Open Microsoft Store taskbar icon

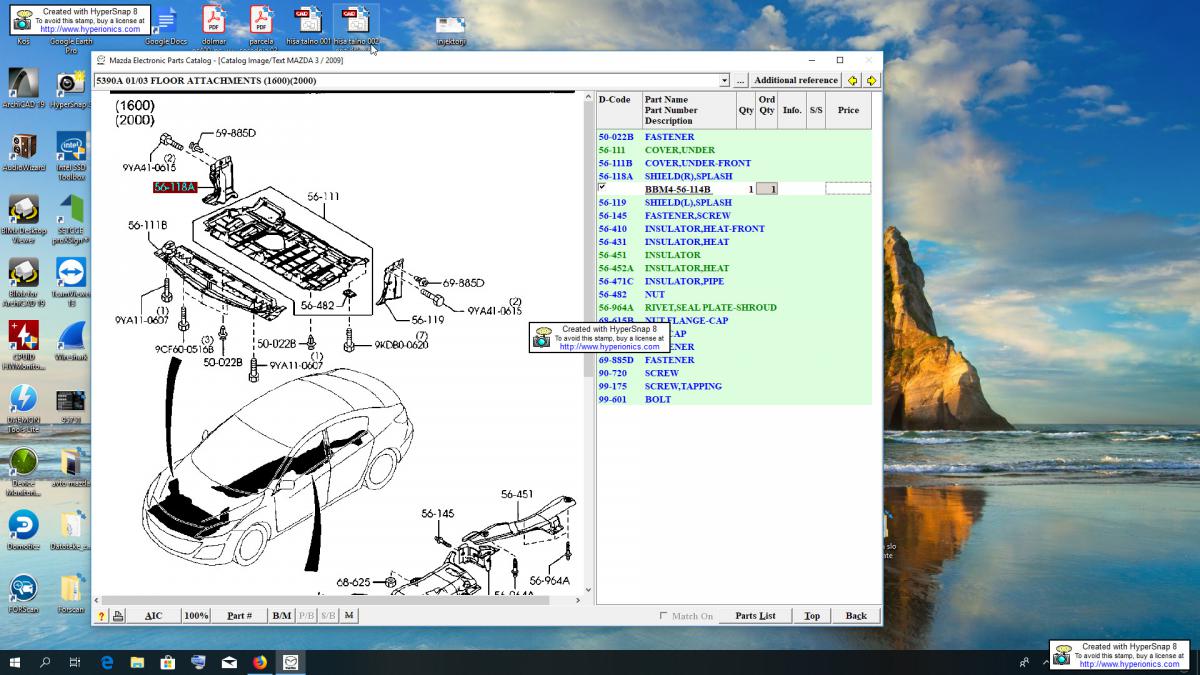coord(168,662)
